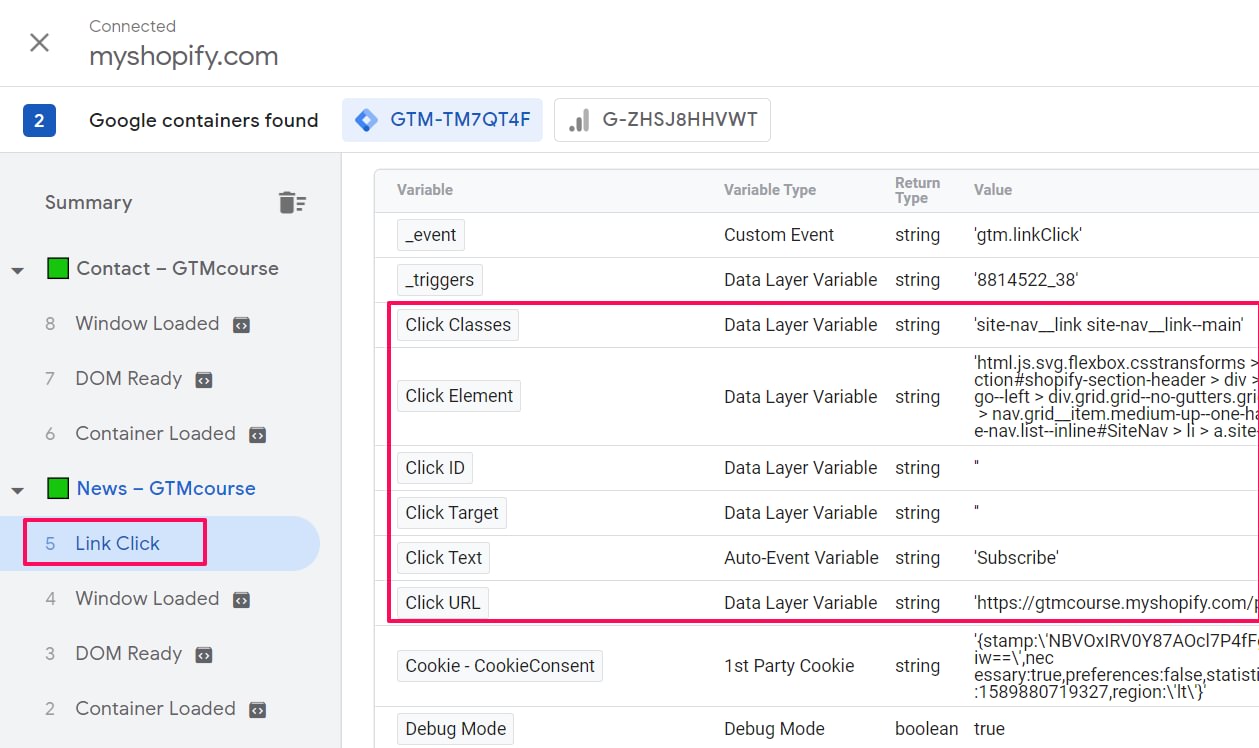The height and width of the screenshot is (748, 1259).
Task: Click the 'gtm.linkClick' value
Action: point(1028,235)
